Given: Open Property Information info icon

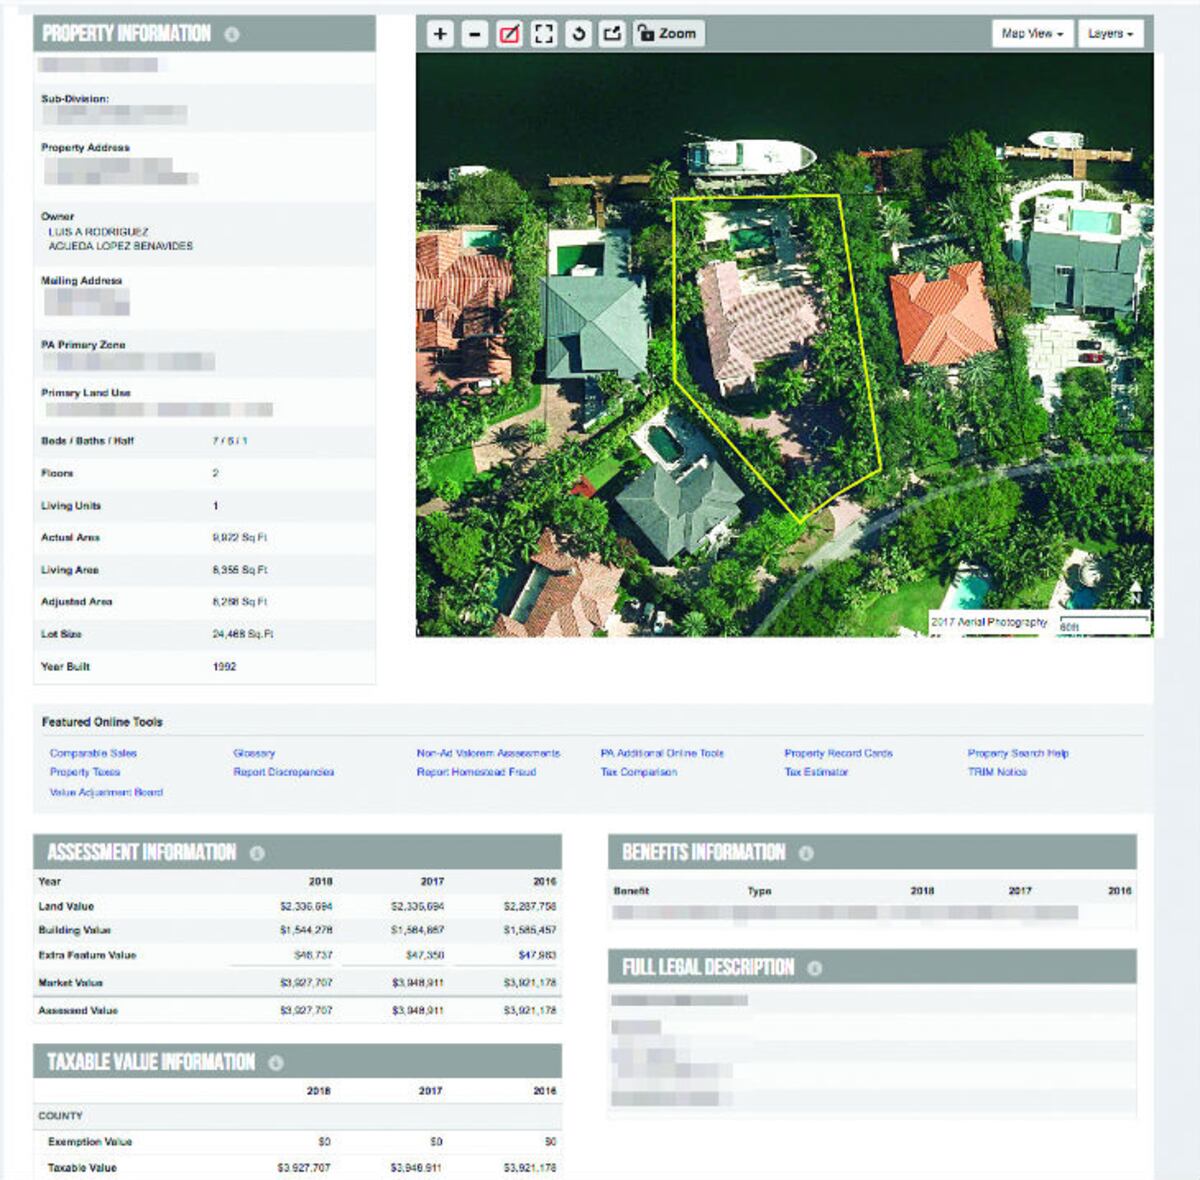Looking at the screenshot, I should 232,34.
